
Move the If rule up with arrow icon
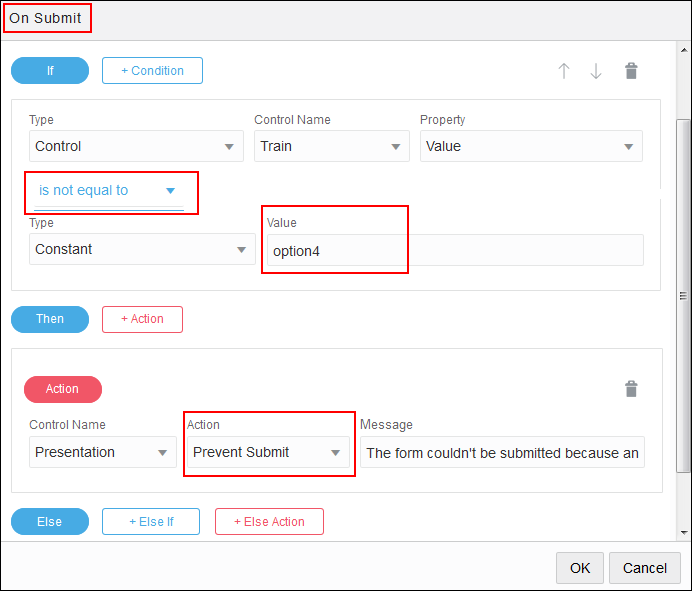(x=564, y=71)
